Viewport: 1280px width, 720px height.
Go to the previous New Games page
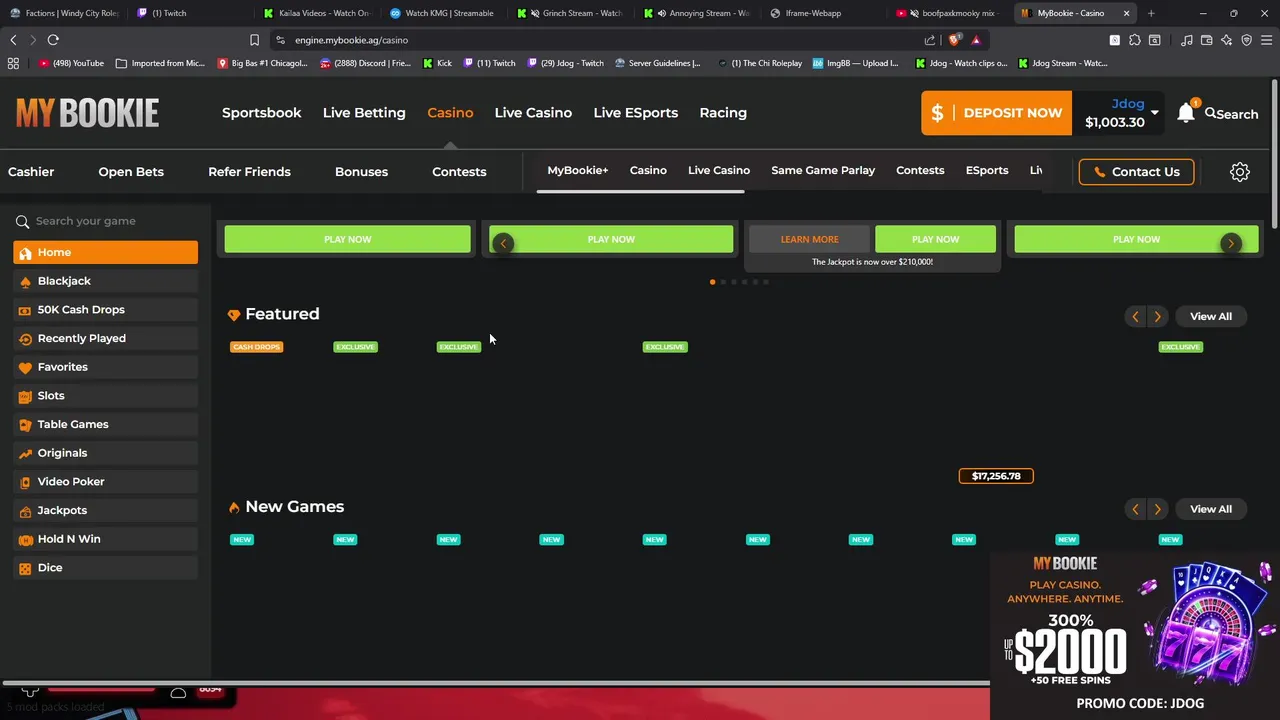coord(1135,509)
